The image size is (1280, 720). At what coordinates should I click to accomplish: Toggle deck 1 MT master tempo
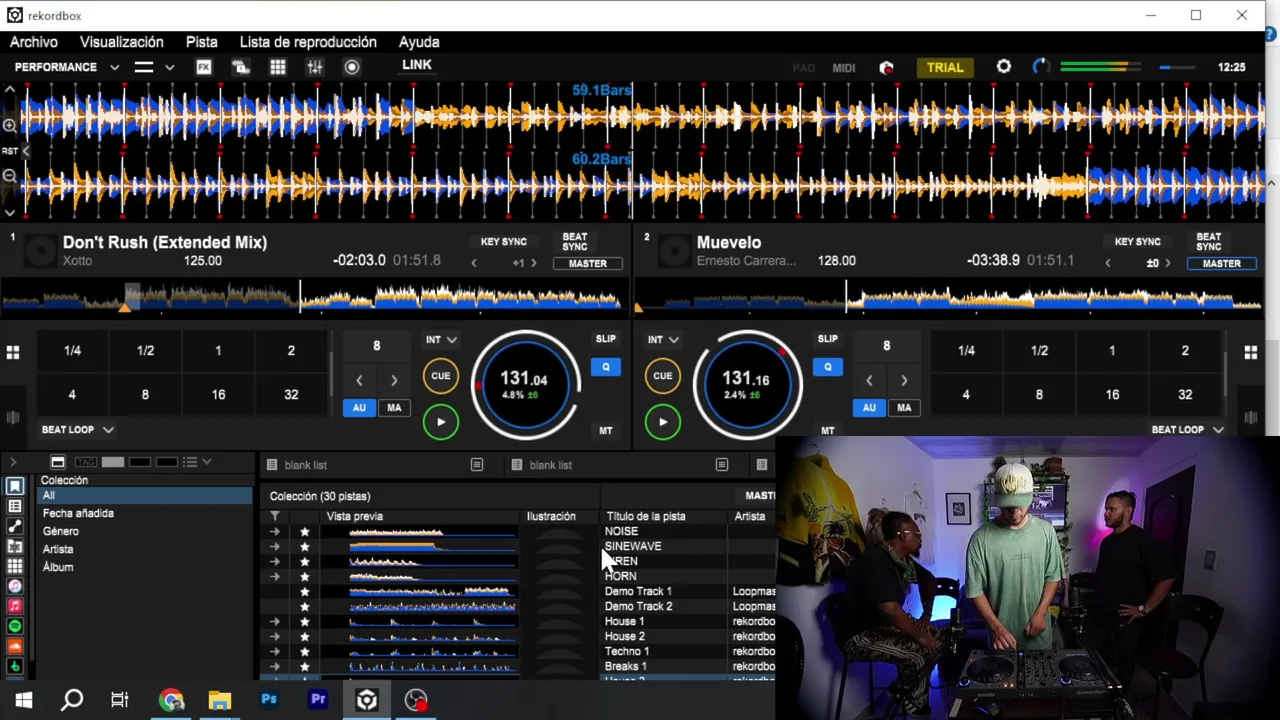606,431
